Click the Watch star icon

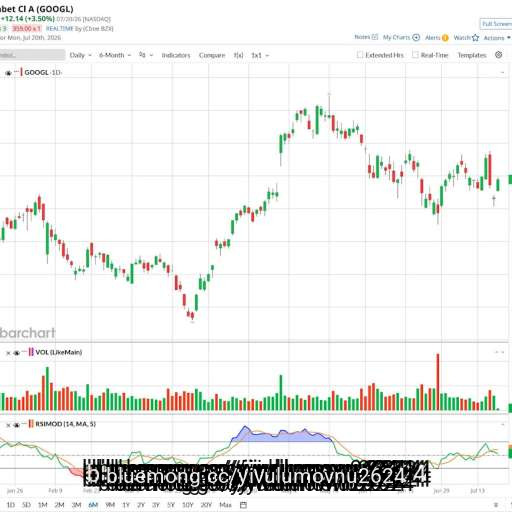[x=475, y=38]
